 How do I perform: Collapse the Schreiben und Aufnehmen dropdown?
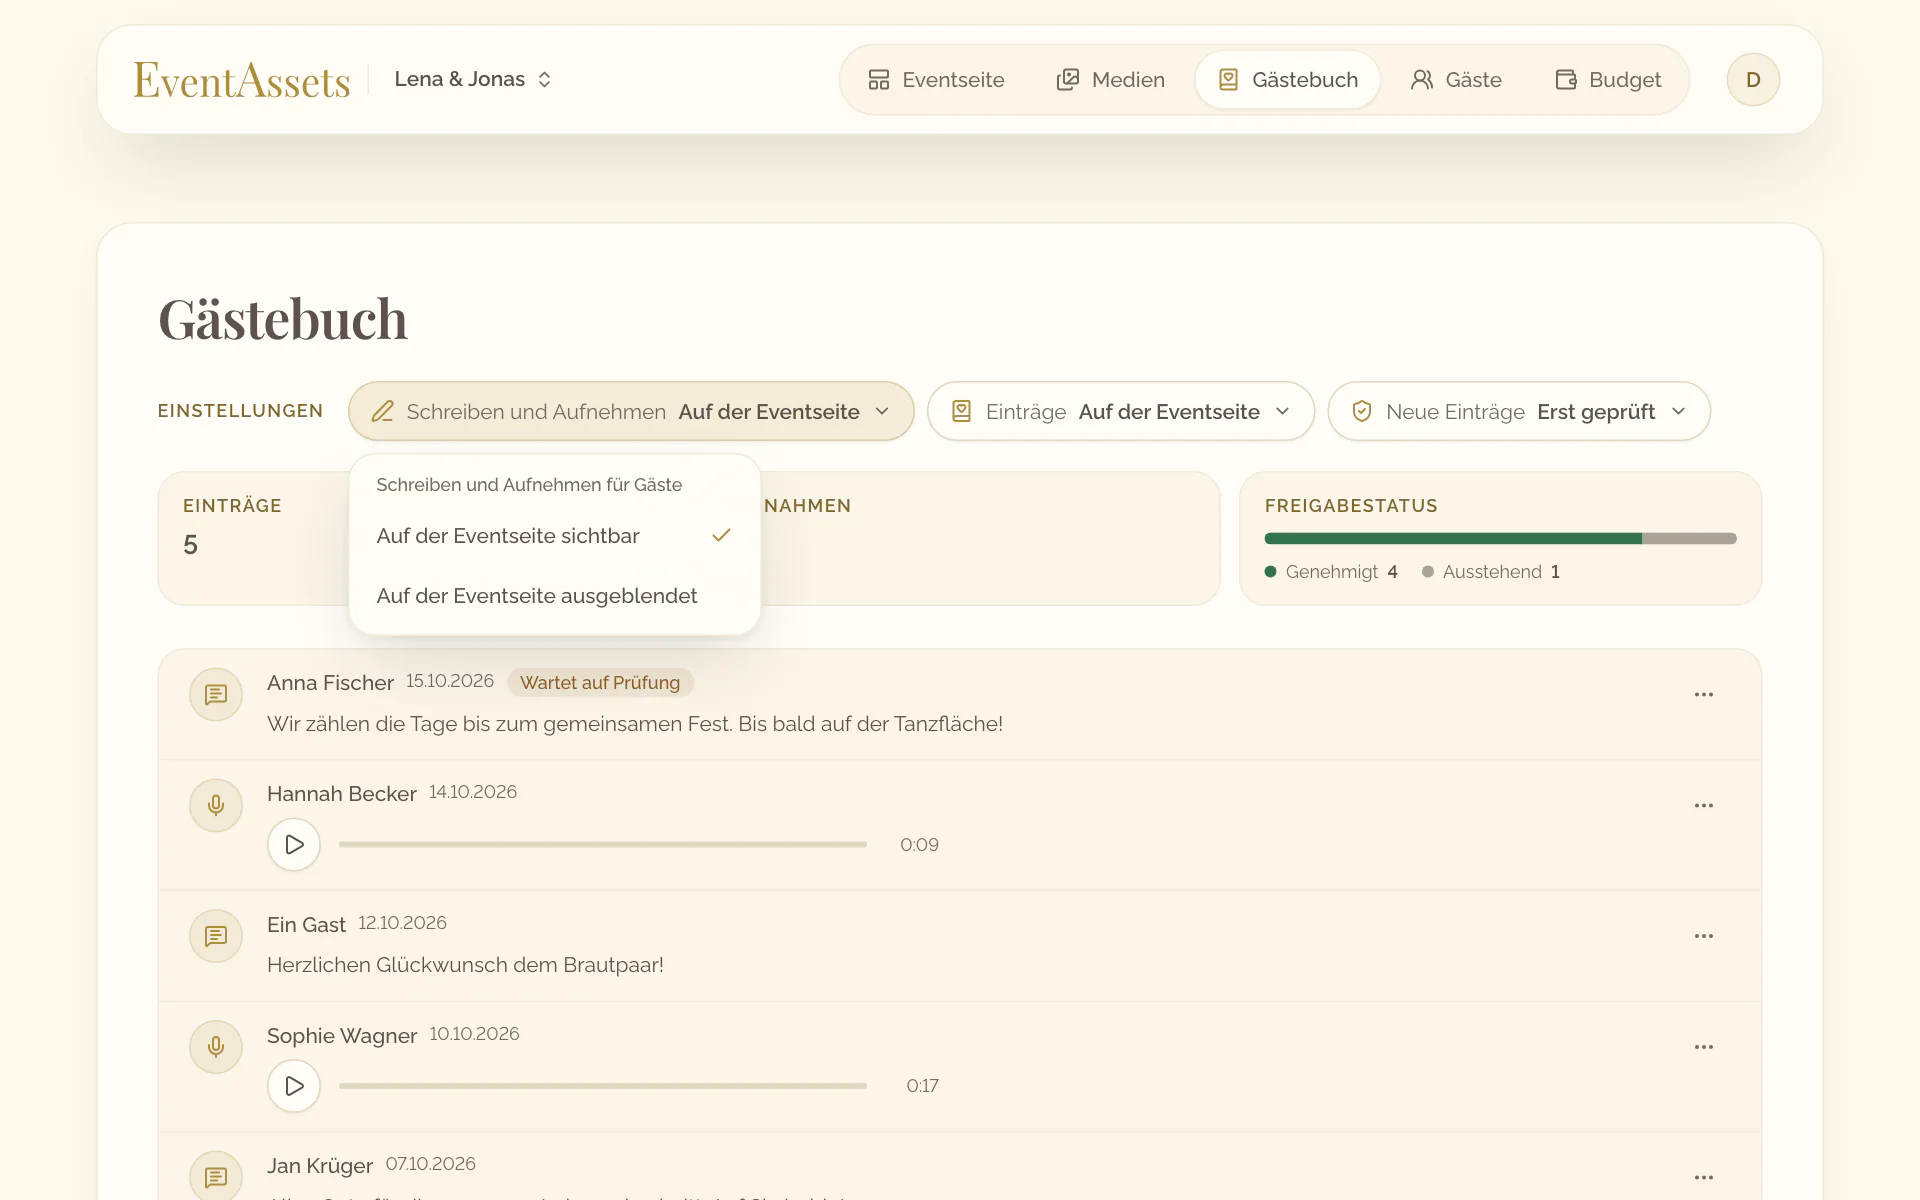[631, 411]
